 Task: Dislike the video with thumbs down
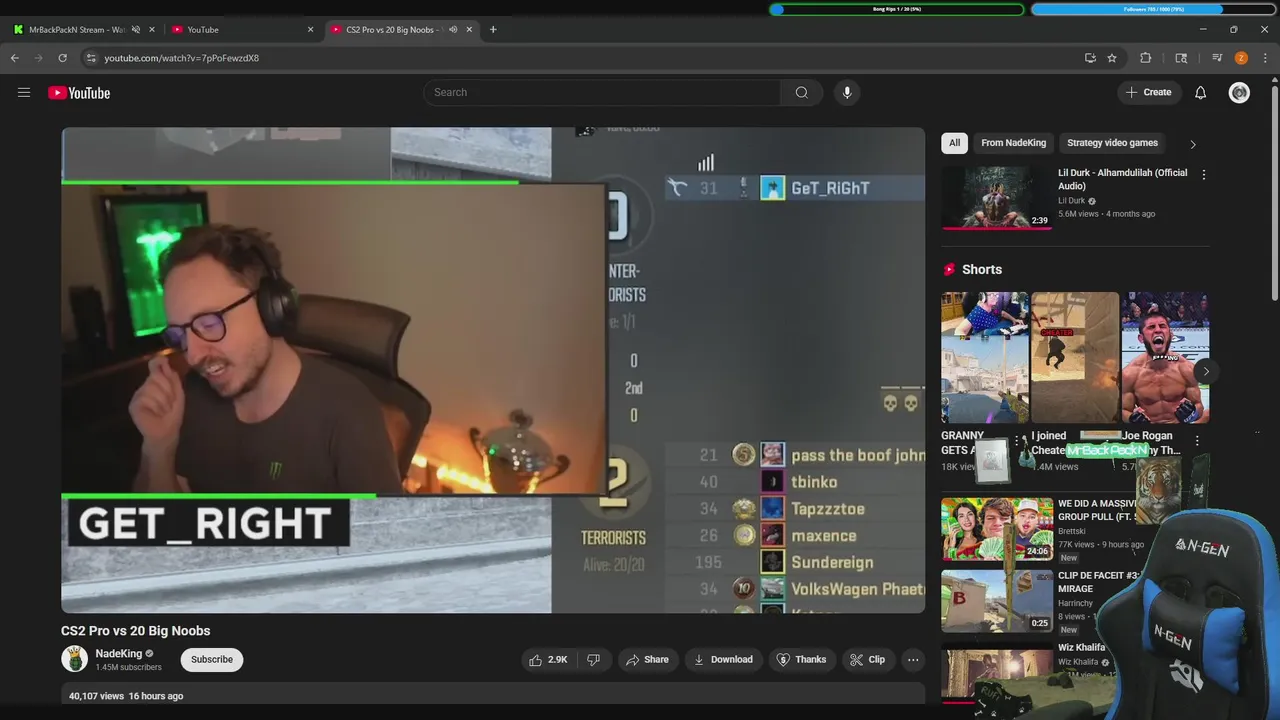[593, 660]
